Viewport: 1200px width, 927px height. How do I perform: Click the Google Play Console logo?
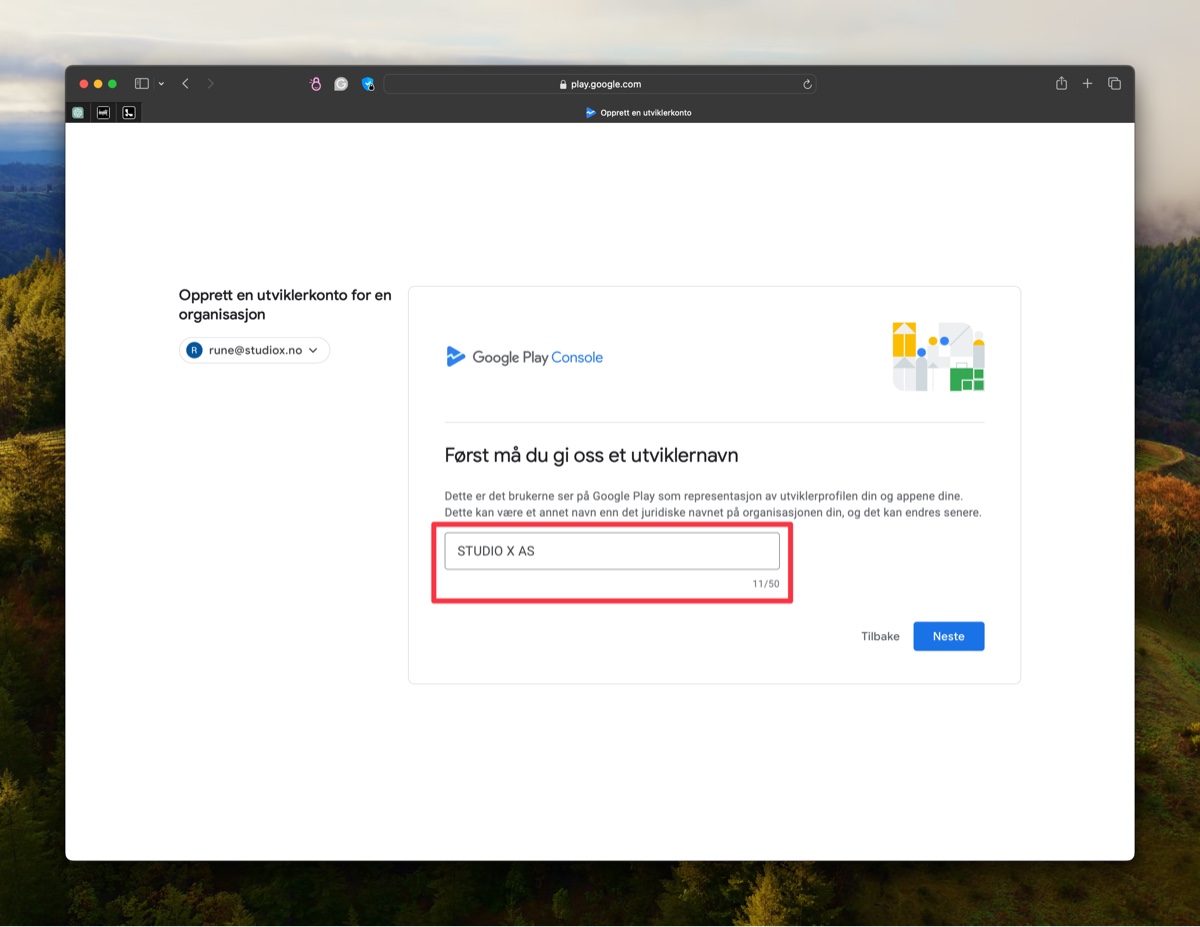pyautogui.click(x=524, y=357)
